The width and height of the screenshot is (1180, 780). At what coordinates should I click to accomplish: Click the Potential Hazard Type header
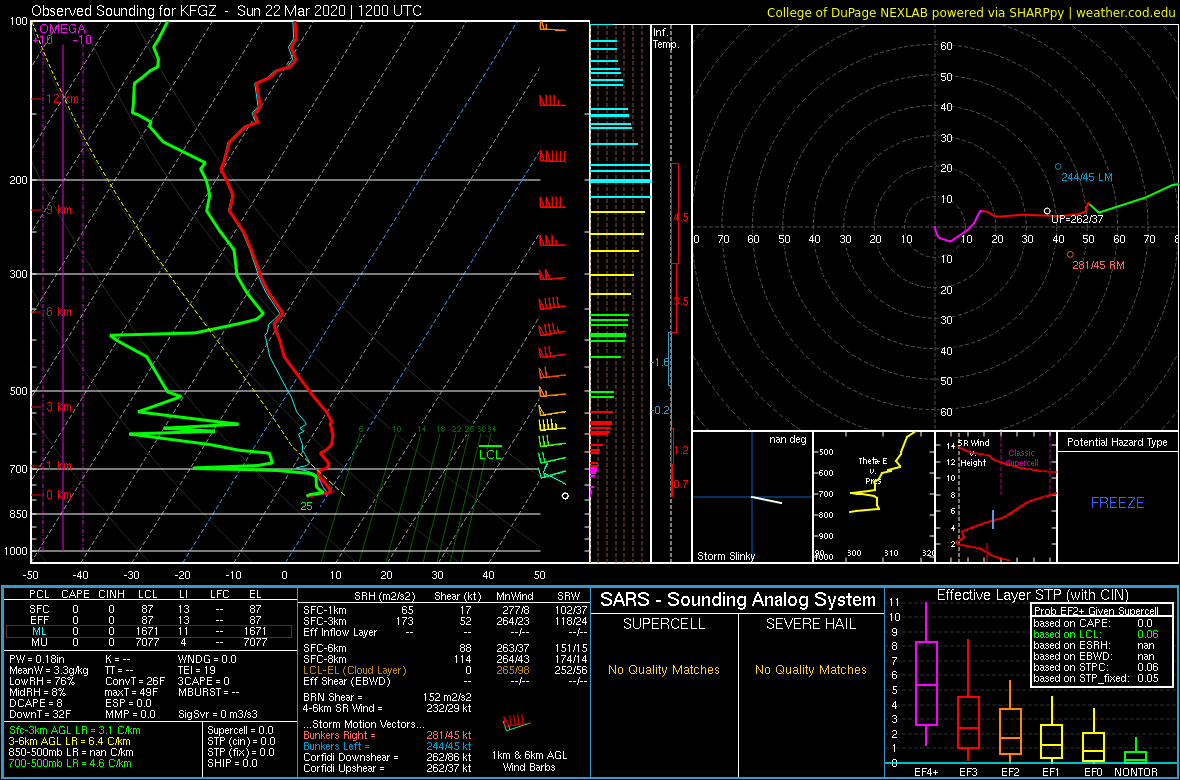pos(1118,442)
